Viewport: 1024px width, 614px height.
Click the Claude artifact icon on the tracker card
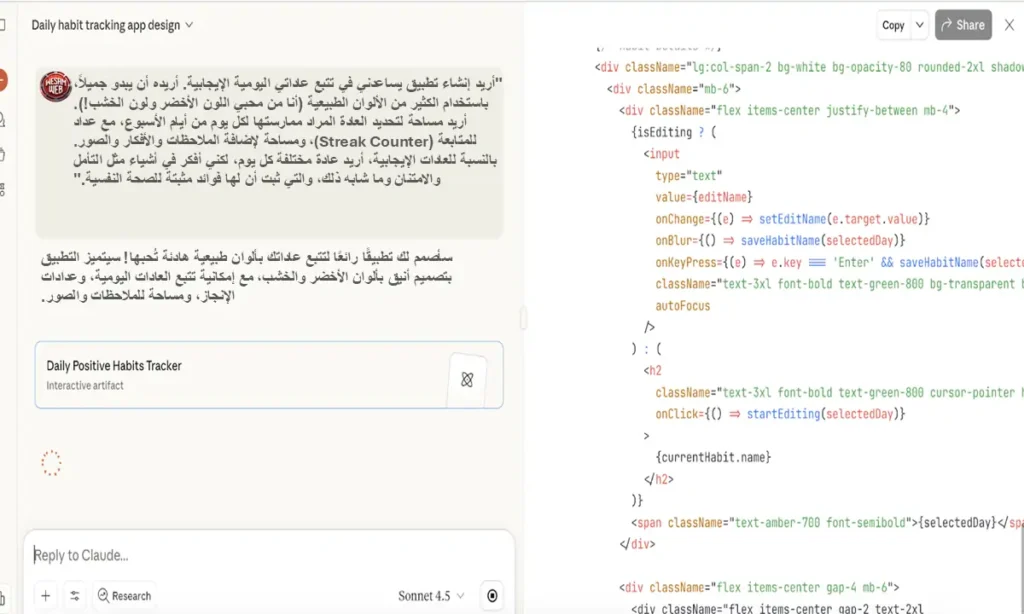pyautogui.click(x=466, y=379)
